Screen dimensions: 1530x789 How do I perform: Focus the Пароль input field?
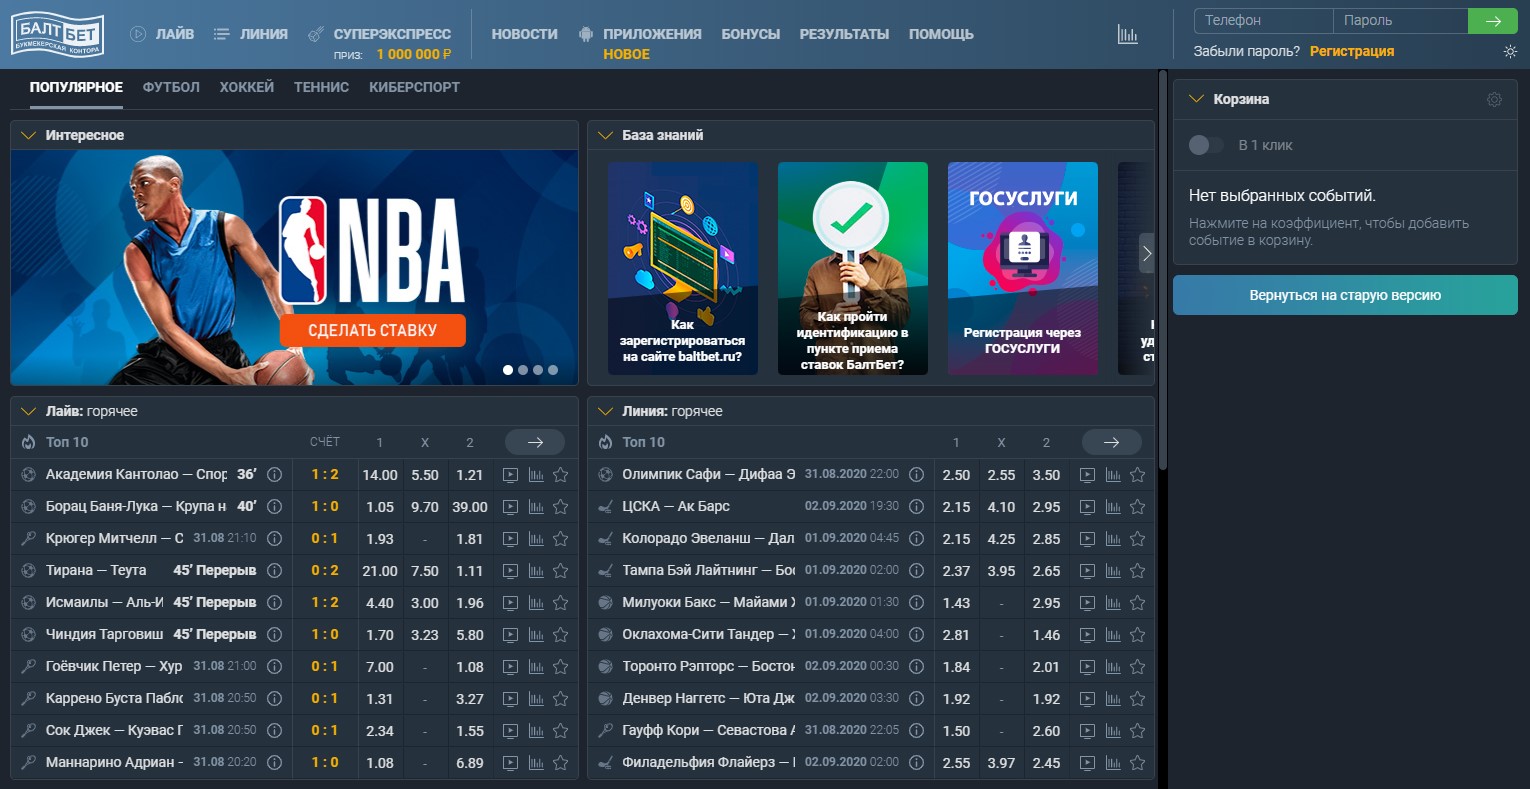[1400, 21]
